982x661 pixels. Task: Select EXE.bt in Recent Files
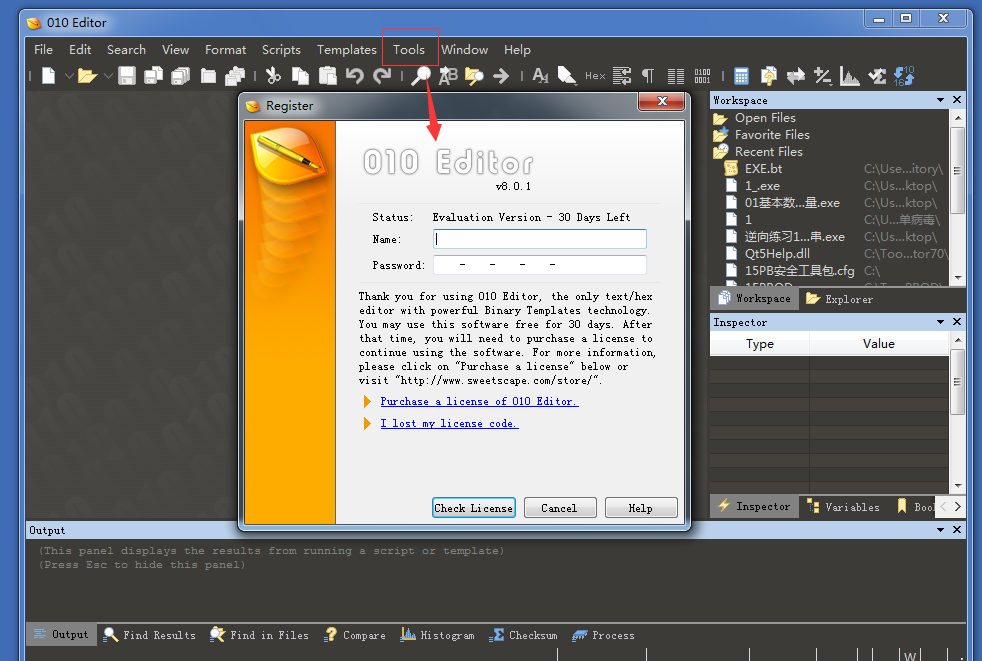[x=763, y=169]
